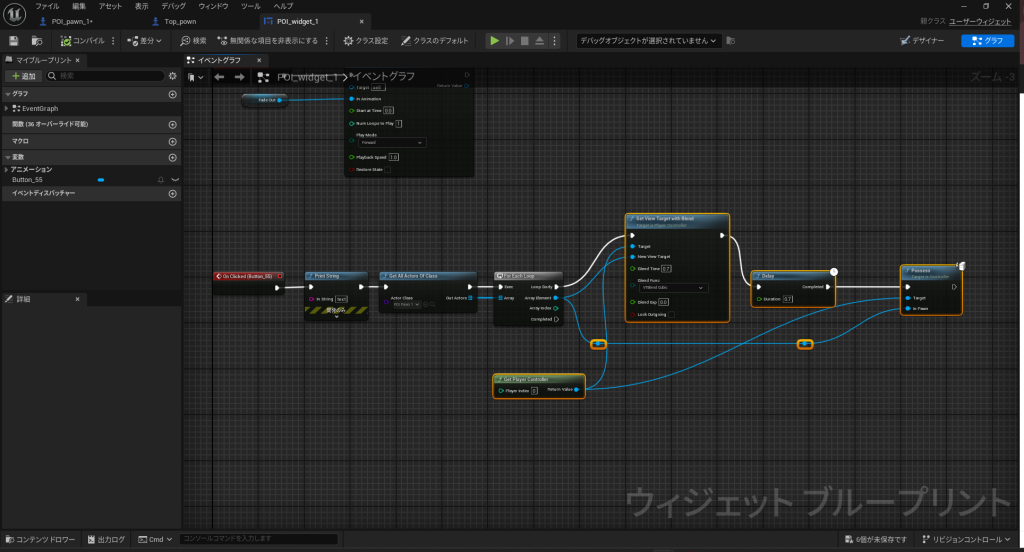Click the Browse to asset icon
Screen dimensions: 1024x552
(37, 41)
